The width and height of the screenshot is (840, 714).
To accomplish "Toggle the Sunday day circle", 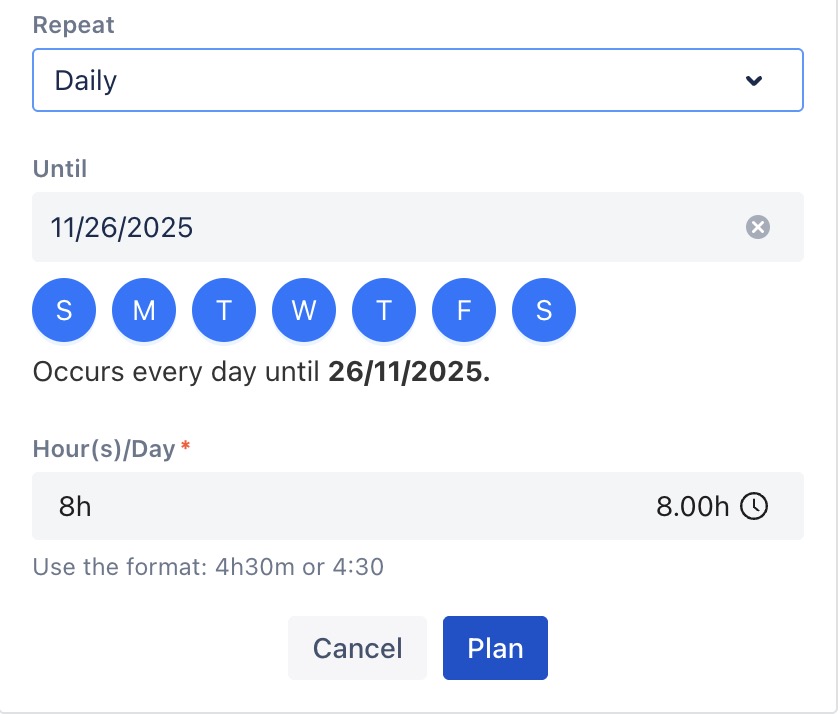I will pyautogui.click(x=64, y=310).
